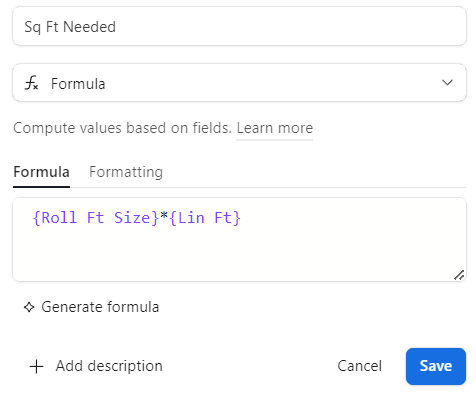Click the {Roll Ft Size} field token
The image size is (476, 396).
96,218
